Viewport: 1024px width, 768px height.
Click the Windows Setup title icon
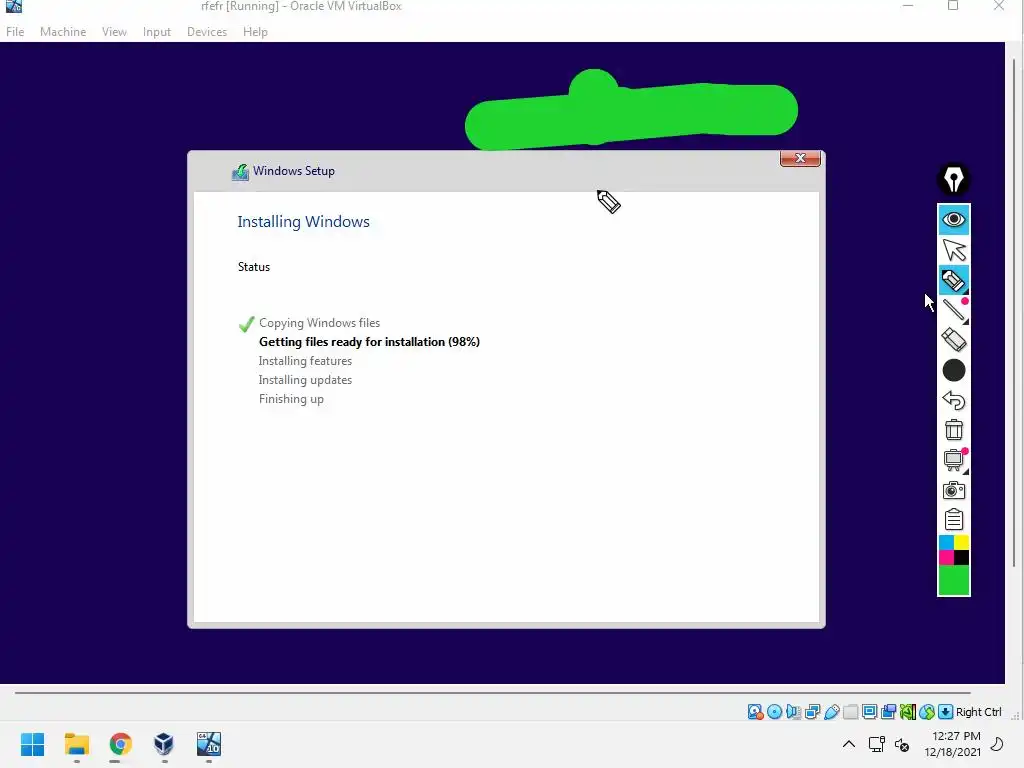click(x=240, y=172)
